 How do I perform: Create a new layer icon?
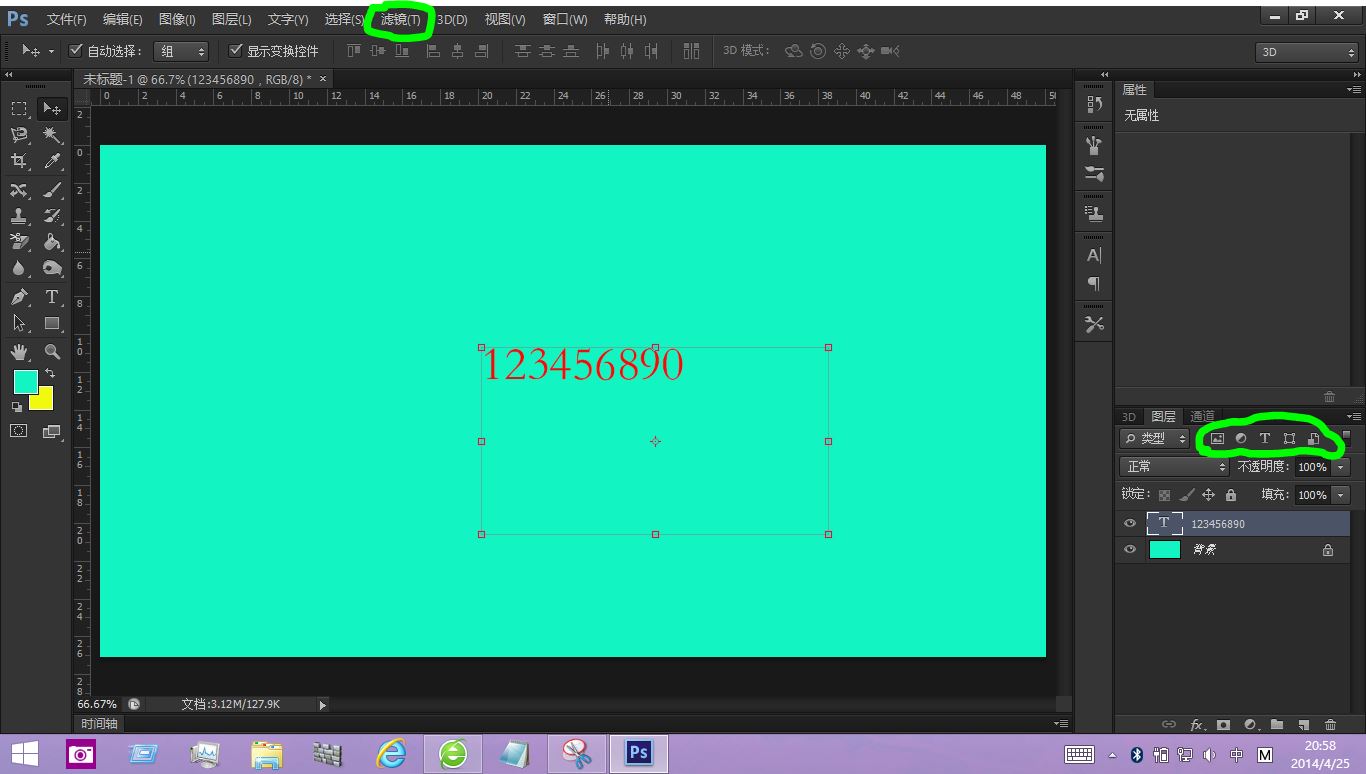pyautogui.click(x=1303, y=725)
